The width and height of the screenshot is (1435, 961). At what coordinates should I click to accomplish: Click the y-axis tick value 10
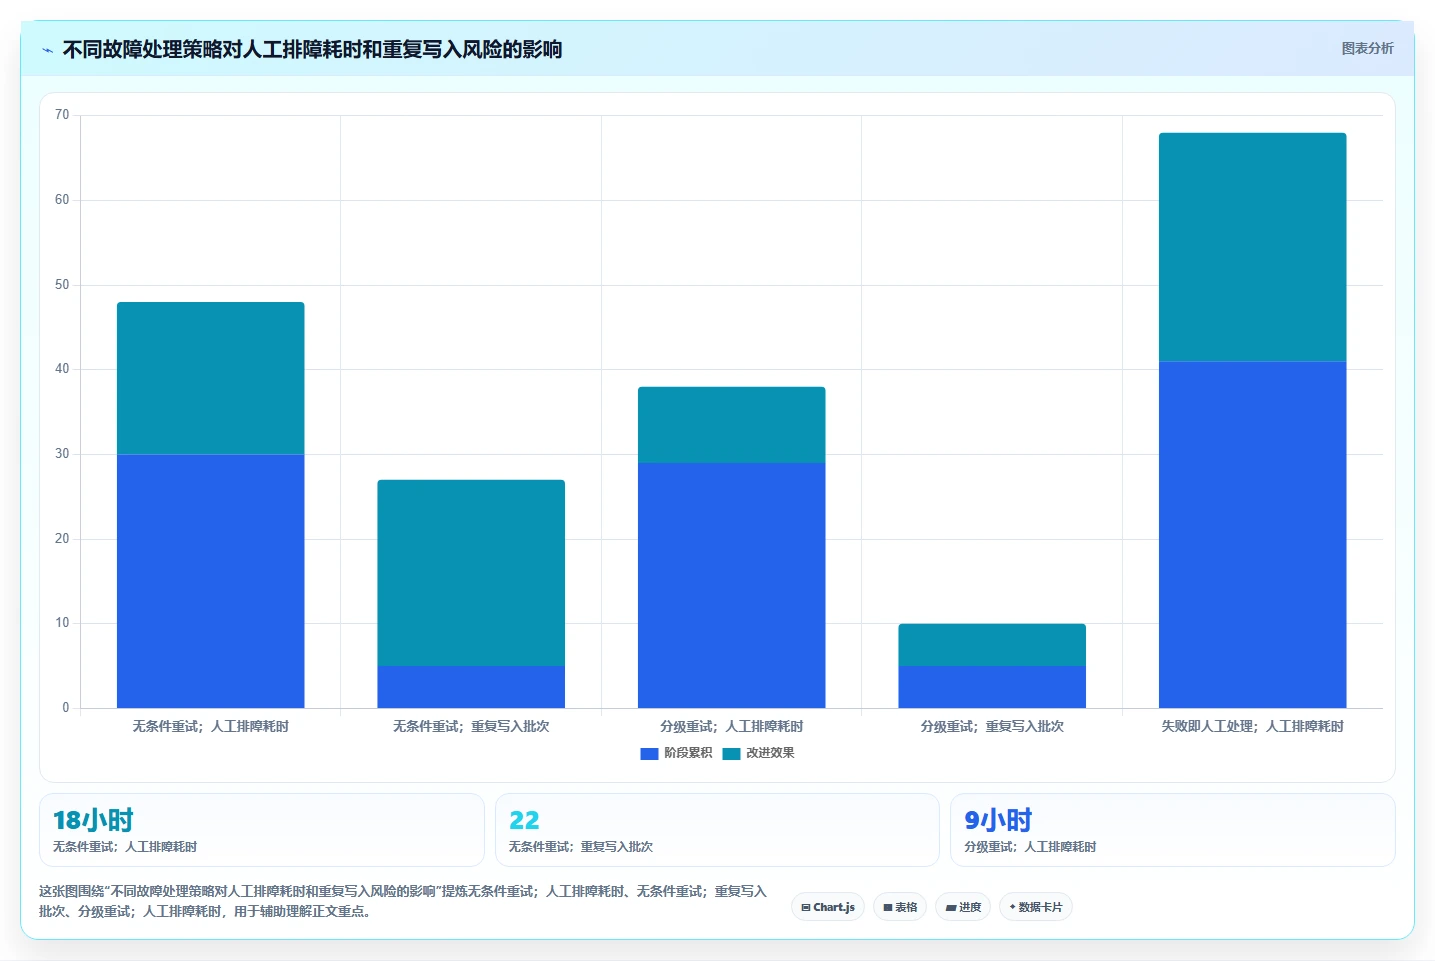(62, 623)
